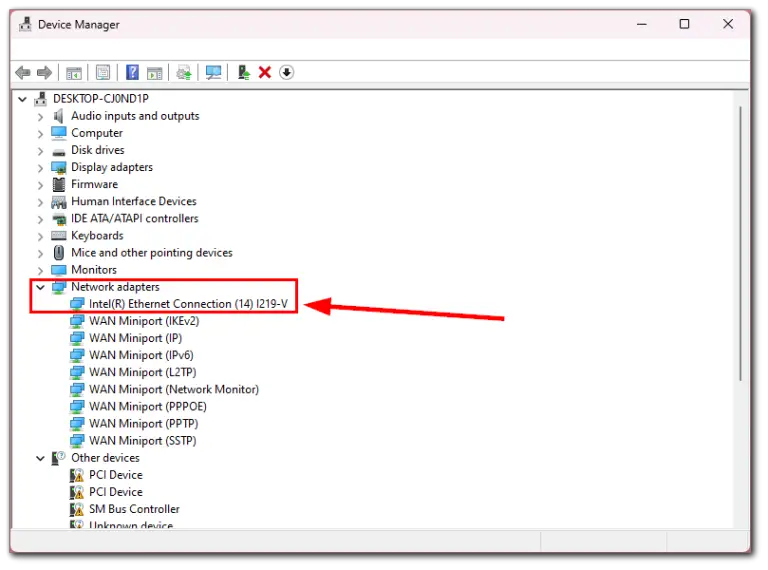This screenshot has width=768, height=570.
Task: Expand the Keyboards category
Action: point(40,237)
